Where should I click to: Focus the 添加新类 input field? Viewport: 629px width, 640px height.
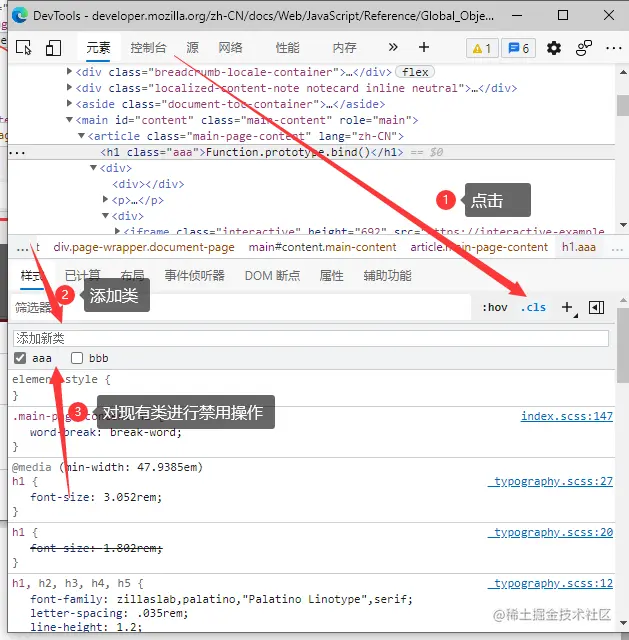tap(311, 338)
